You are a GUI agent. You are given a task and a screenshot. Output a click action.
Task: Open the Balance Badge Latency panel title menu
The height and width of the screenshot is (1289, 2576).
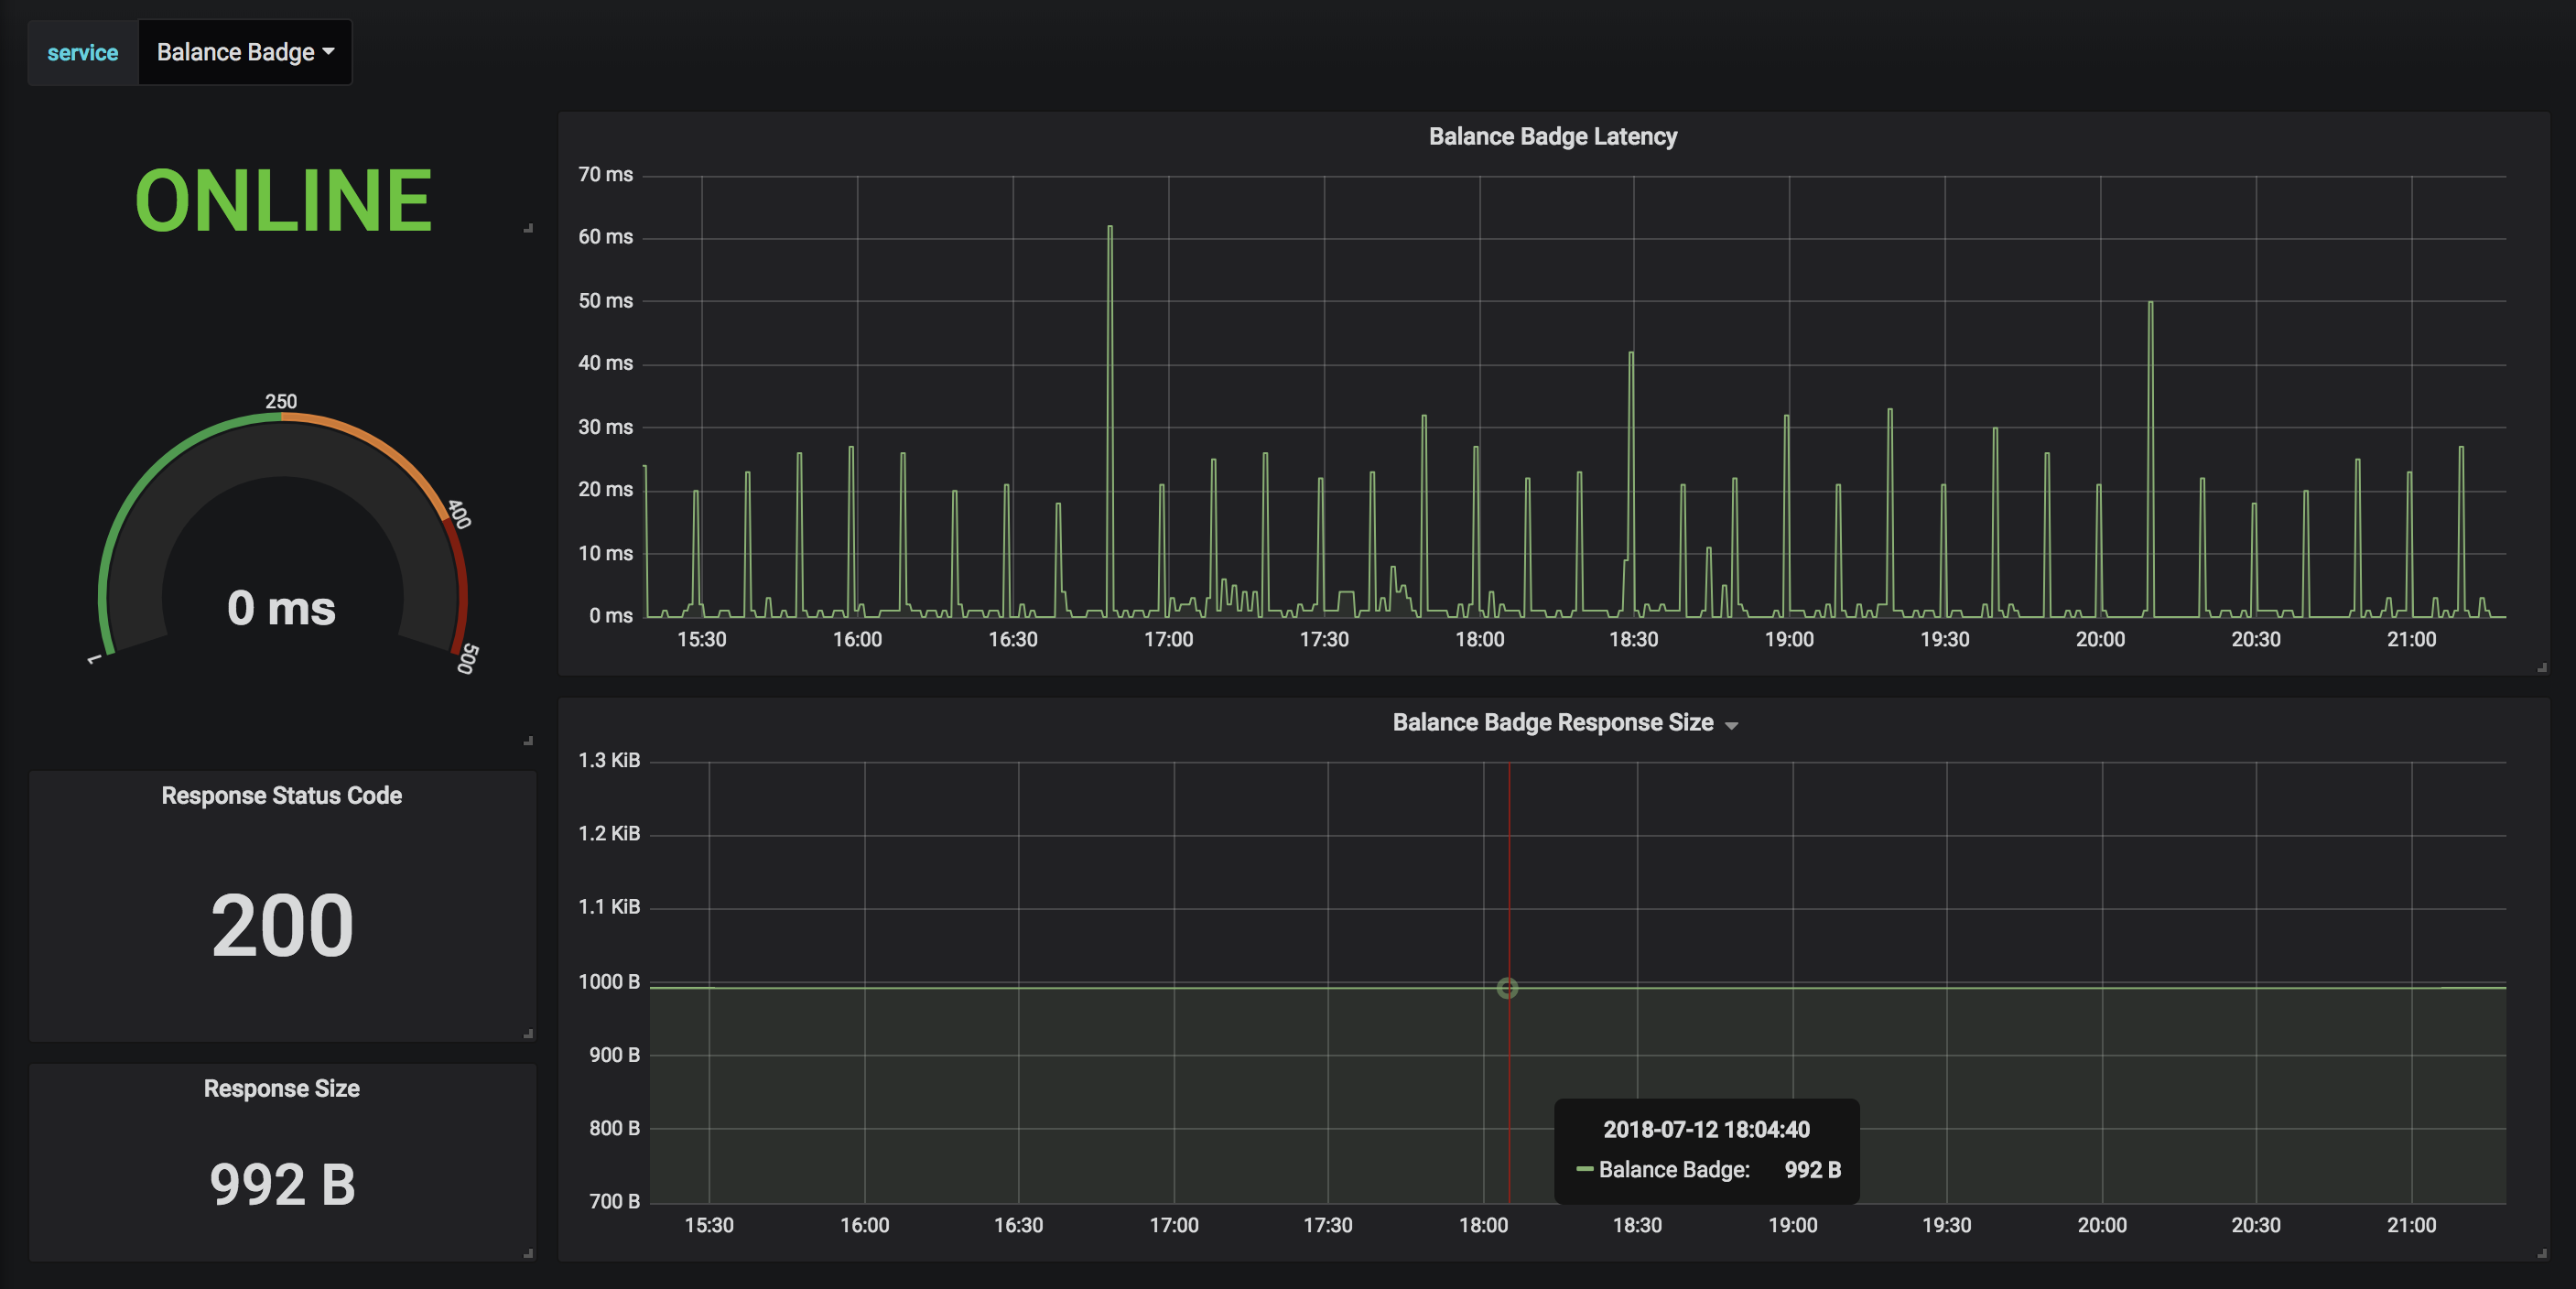pyautogui.click(x=1552, y=136)
